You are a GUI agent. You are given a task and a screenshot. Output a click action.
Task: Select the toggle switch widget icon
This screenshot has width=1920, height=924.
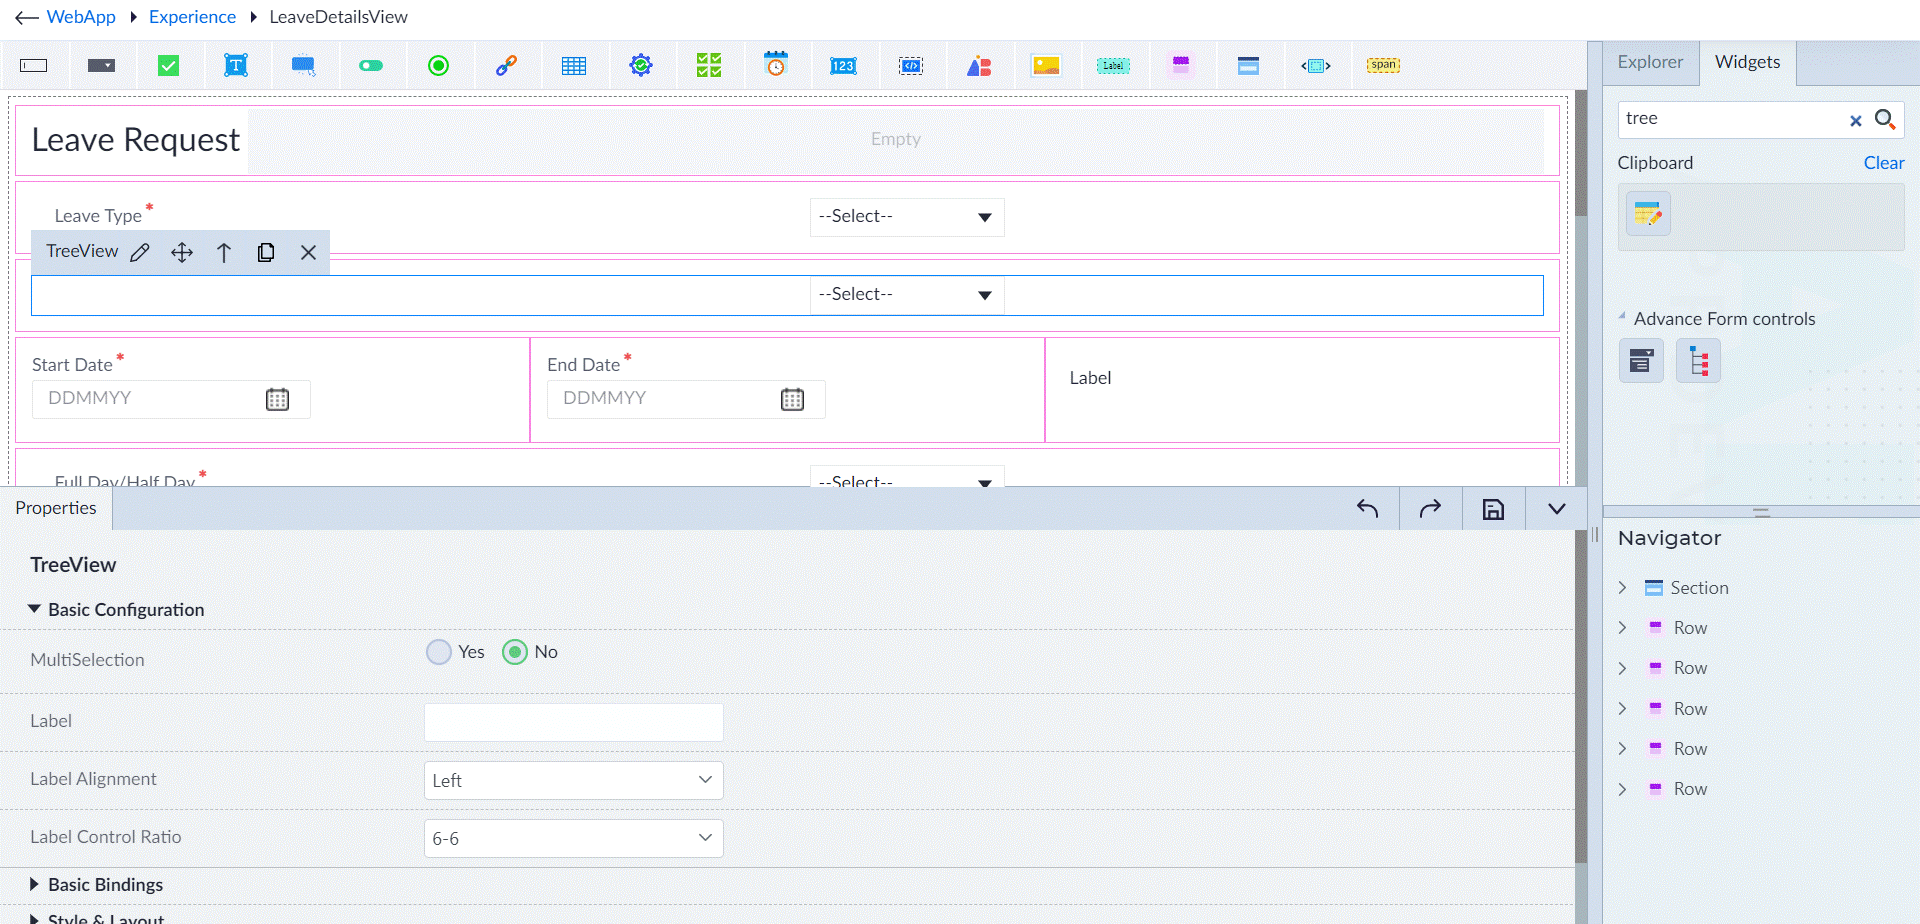(371, 66)
